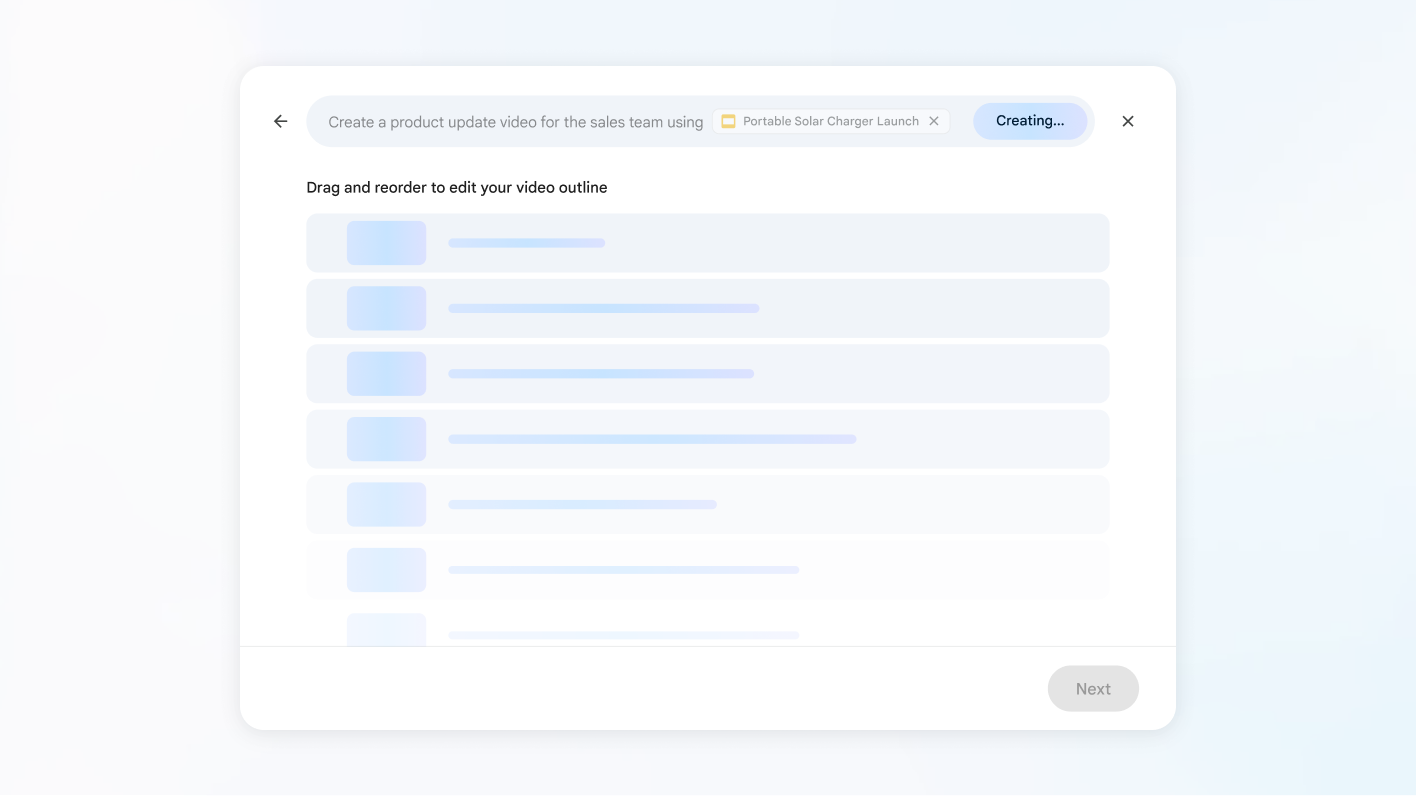Click the 'Drag and reorder to edit' heading
The width and height of the screenshot is (1416, 796).
[457, 187]
